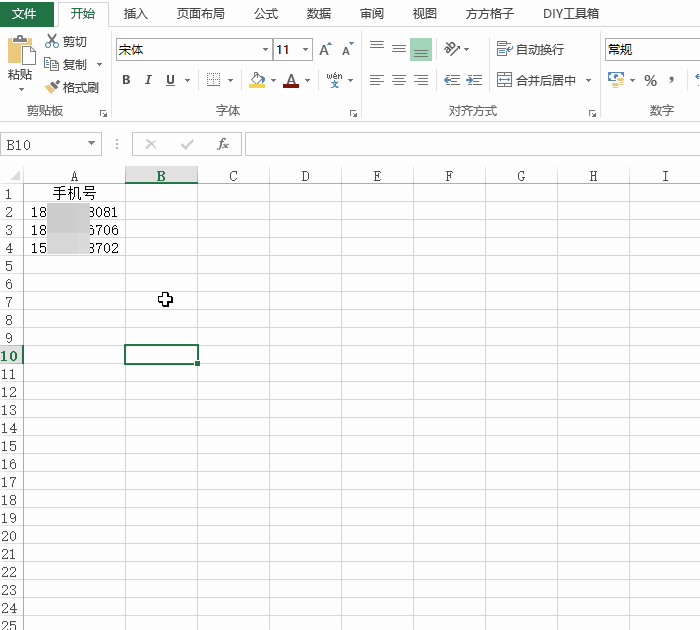Image resolution: width=700 pixels, height=630 pixels.
Task: Click the Paste clipboard icon
Action: click(21, 50)
